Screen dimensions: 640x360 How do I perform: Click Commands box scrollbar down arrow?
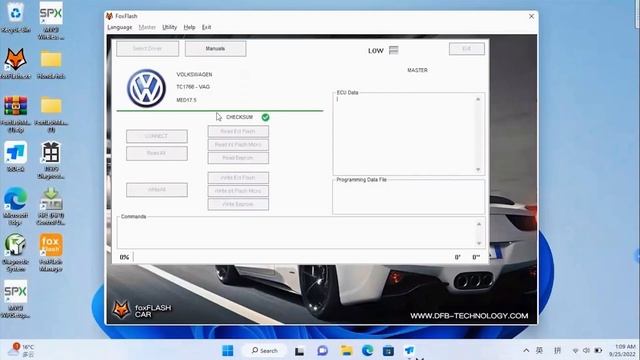point(479,243)
